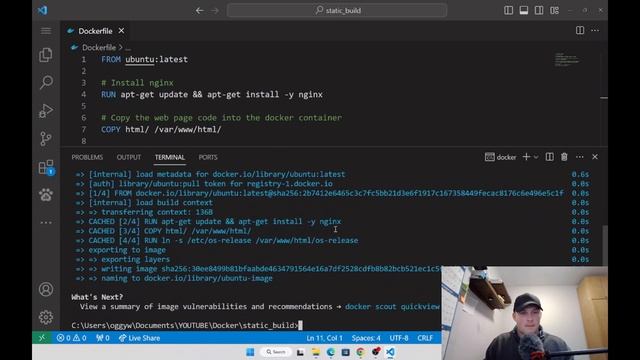Change line ending via CRLF status item
This screenshot has width=640, height=360.
click(x=425, y=338)
